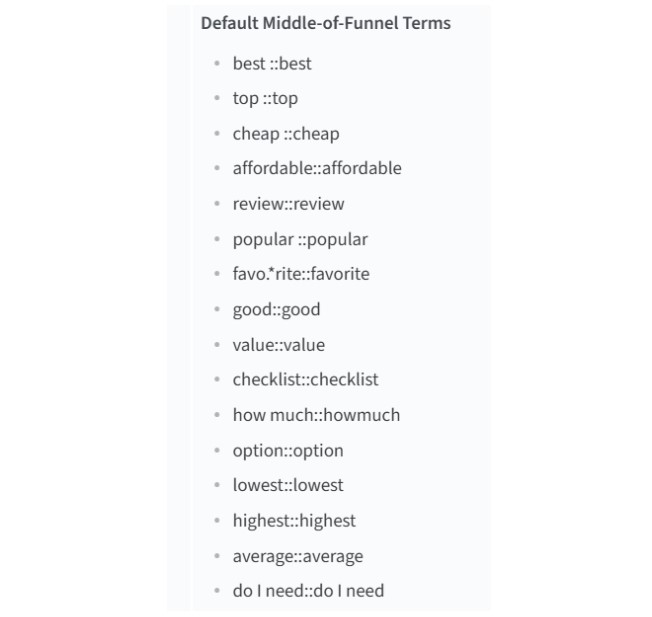
Task: Click the 'Default Middle-of-Funnel Terms' heading
Action: coord(326,23)
